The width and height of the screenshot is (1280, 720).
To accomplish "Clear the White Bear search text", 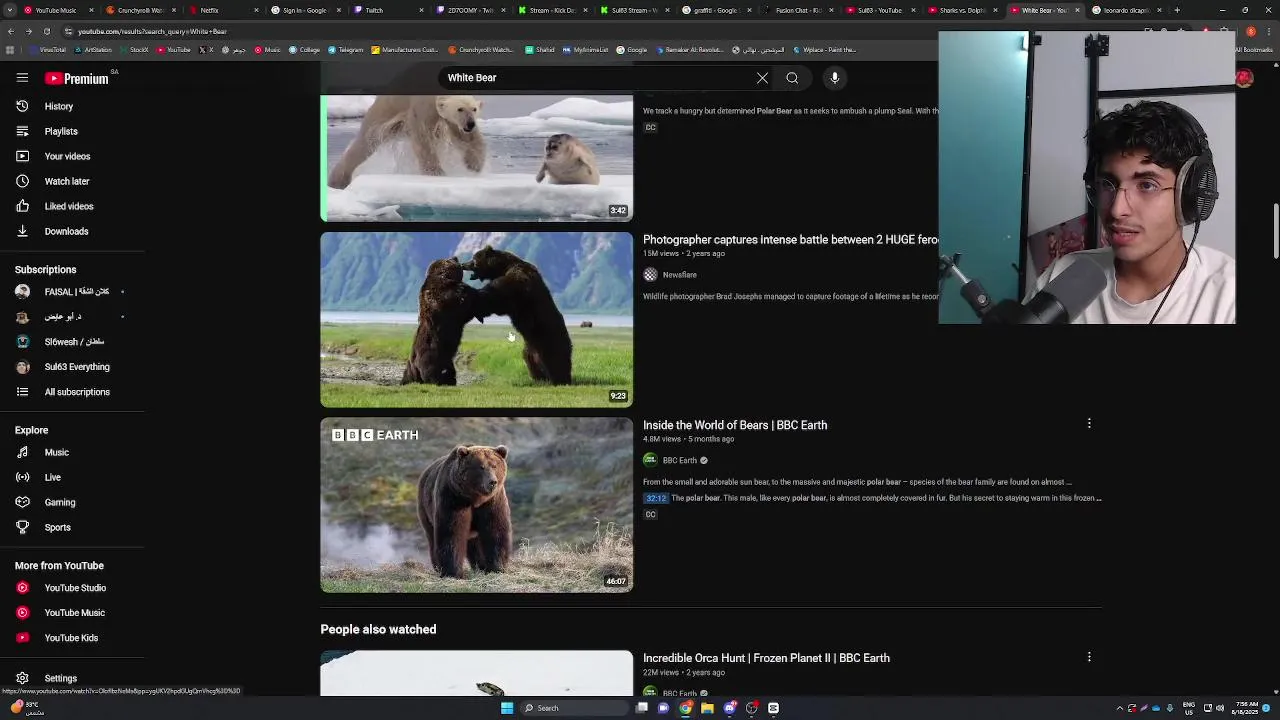I will 762,78.
